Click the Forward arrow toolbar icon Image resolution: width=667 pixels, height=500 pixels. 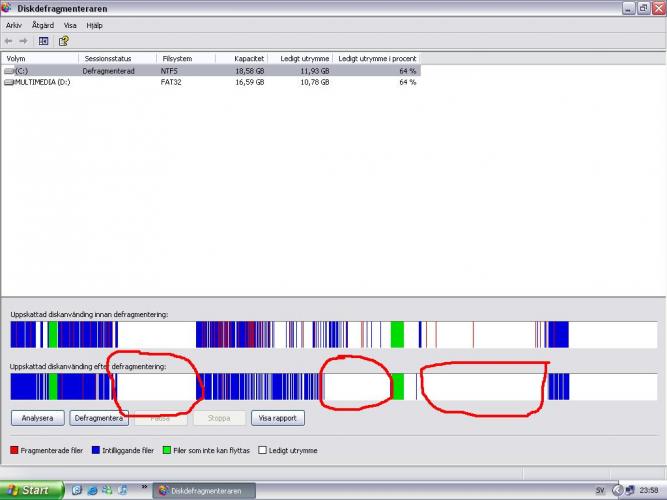click(x=23, y=41)
